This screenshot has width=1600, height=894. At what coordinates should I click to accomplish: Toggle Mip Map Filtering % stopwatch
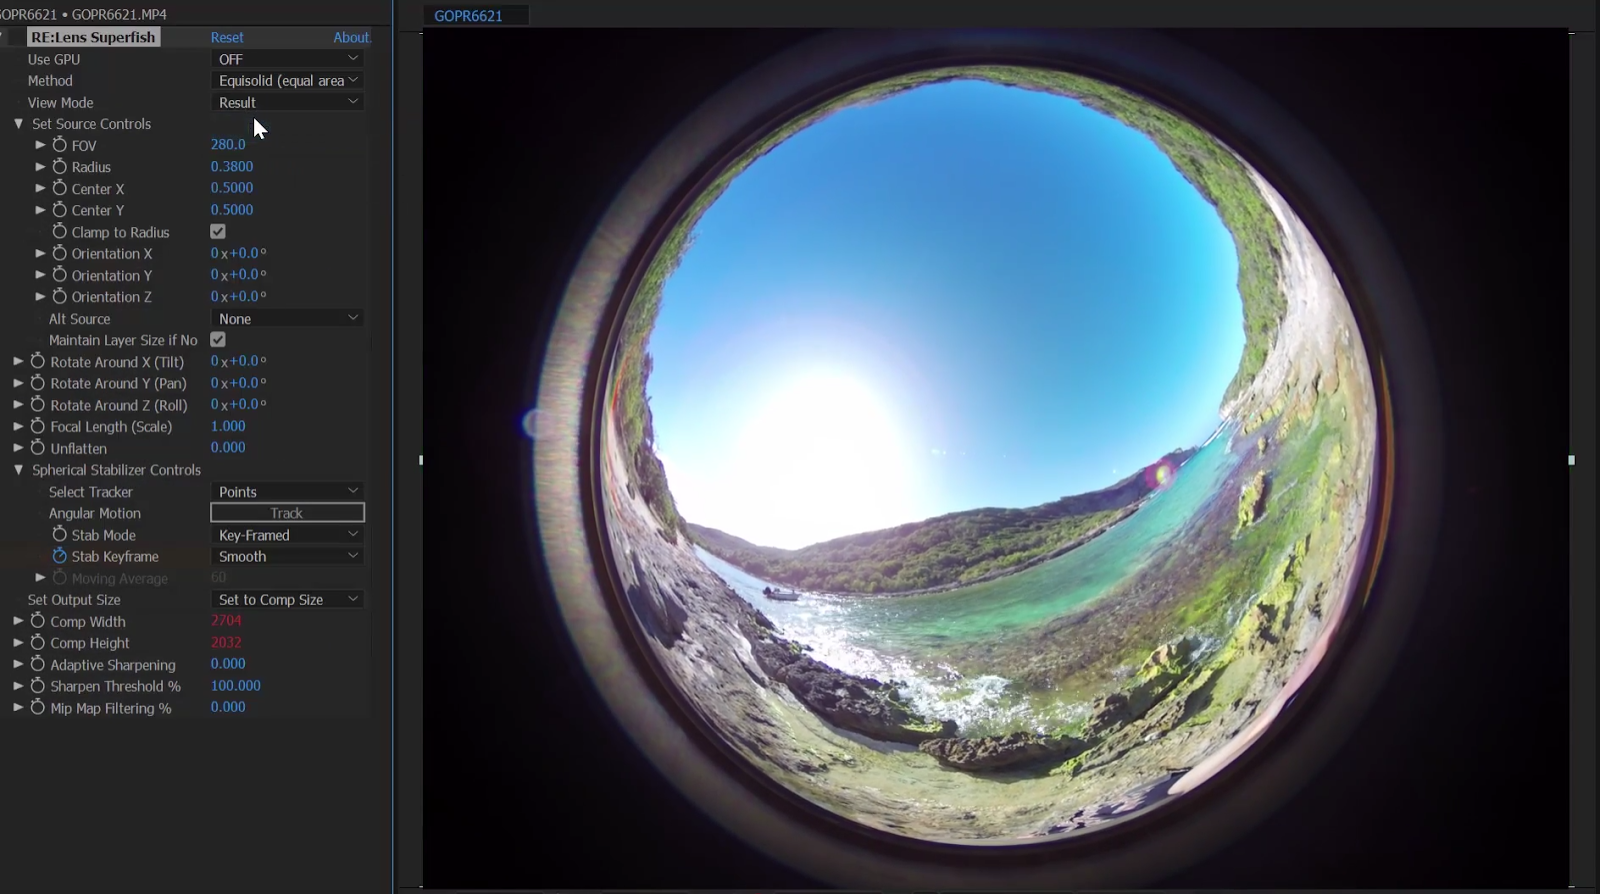[38, 707]
